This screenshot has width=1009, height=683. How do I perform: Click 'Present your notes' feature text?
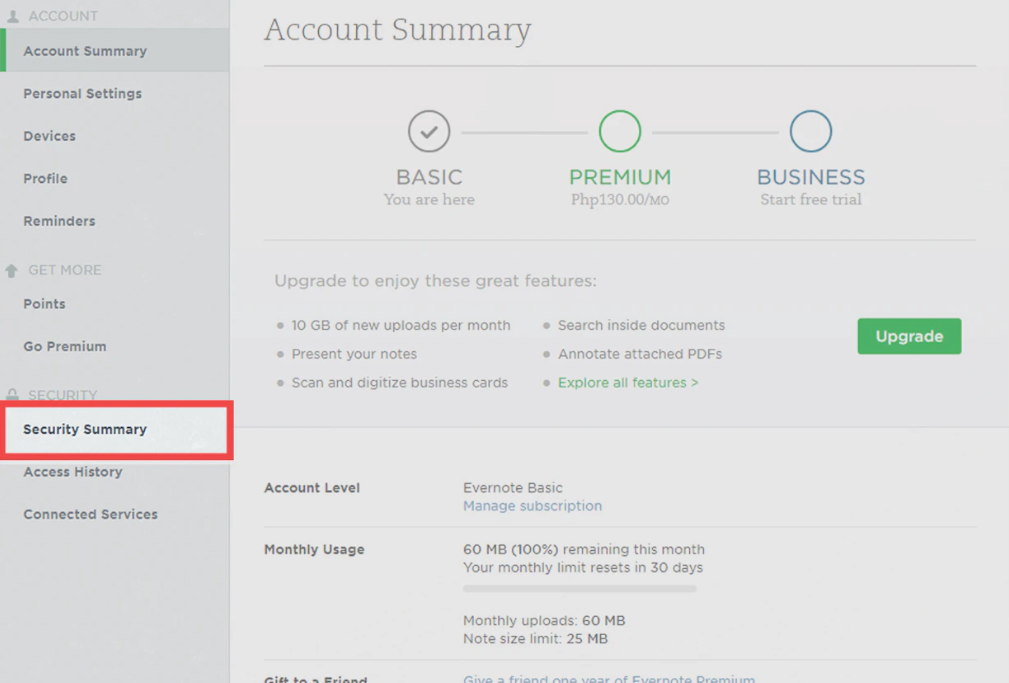coord(354,354)
